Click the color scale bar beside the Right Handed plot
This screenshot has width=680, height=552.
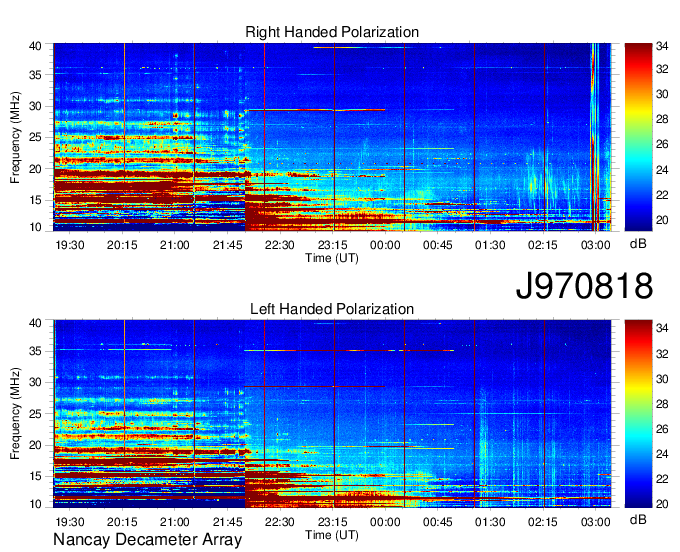(638, 137)
